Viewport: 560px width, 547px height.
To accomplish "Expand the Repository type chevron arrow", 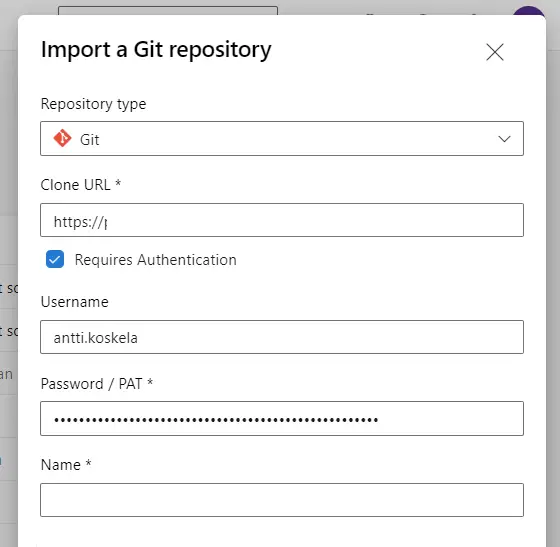I will (504, 139).
